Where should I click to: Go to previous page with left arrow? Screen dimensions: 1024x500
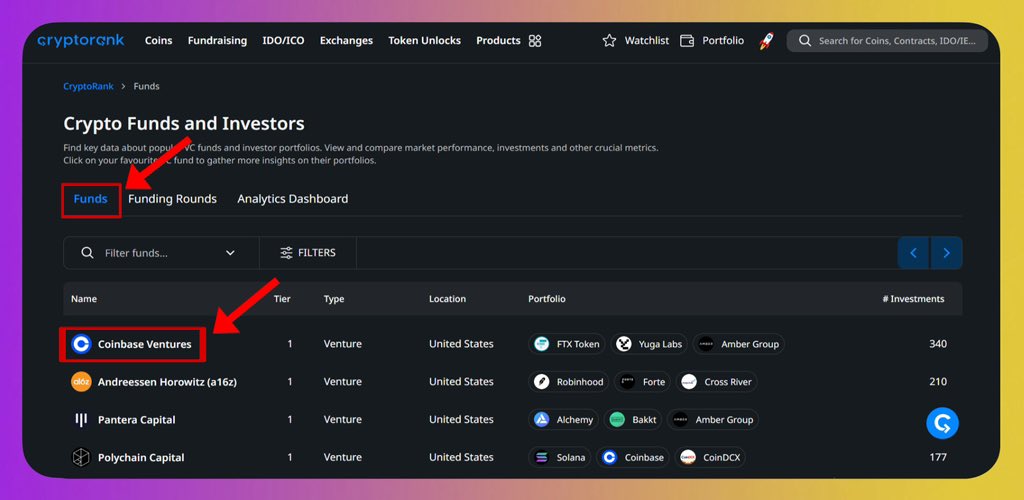914,253
